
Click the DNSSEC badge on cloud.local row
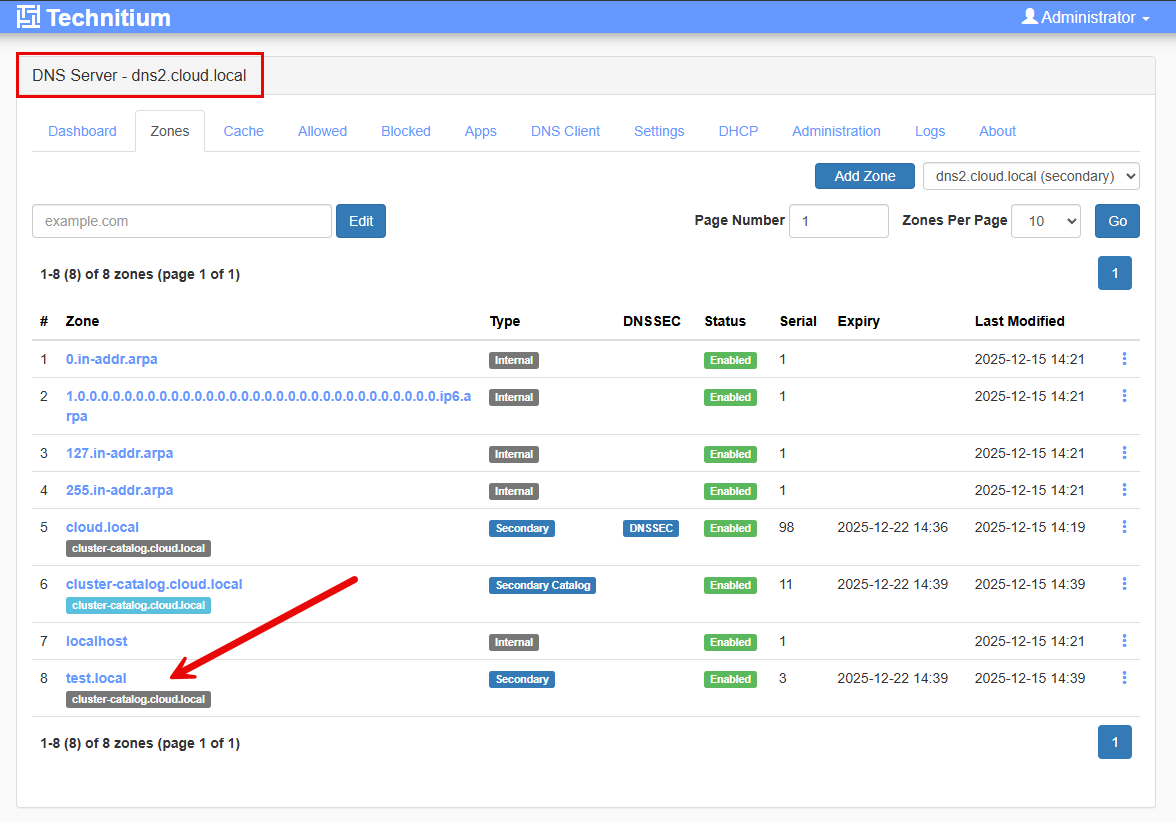[651, 528]
